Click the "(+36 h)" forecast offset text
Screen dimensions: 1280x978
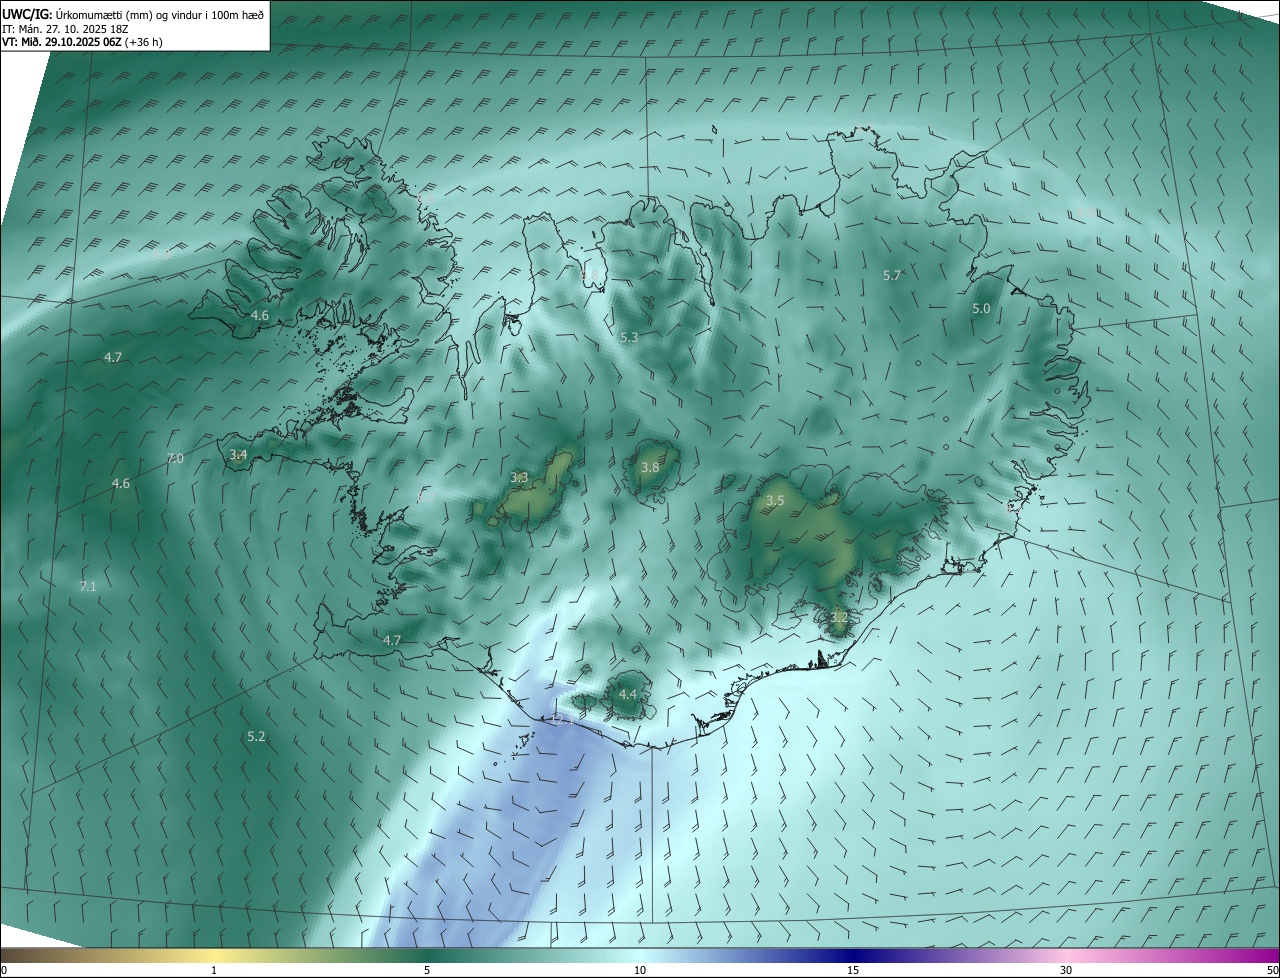pos(142,42)
